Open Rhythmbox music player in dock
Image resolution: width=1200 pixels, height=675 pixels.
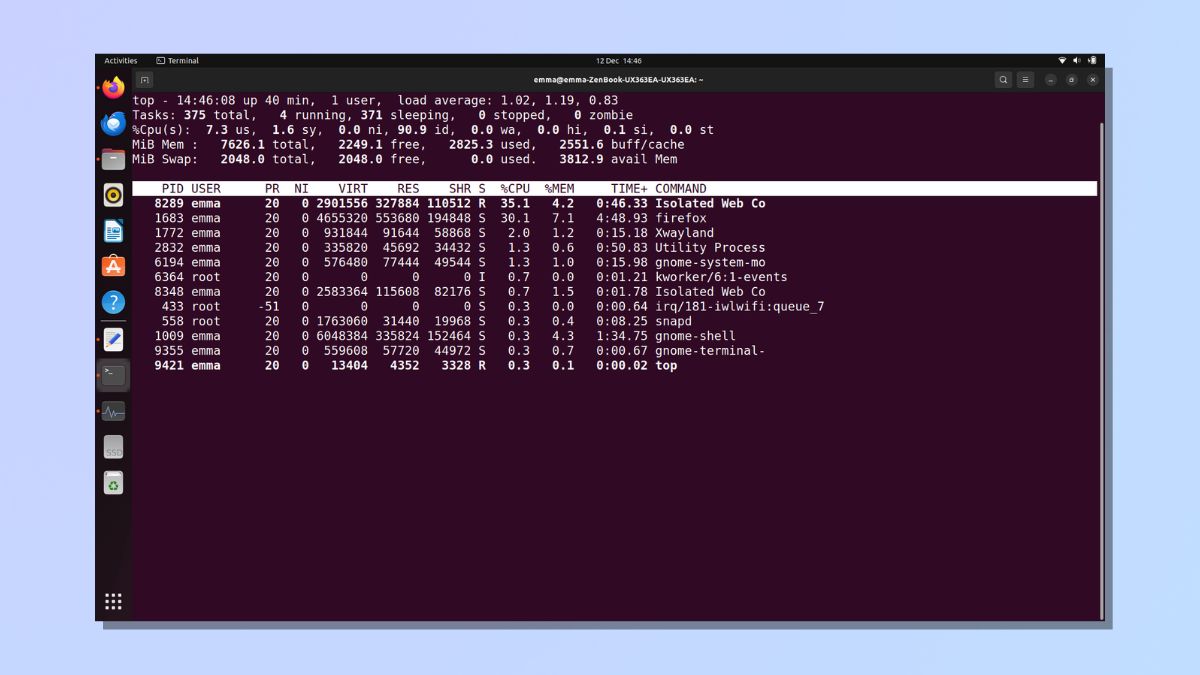tap(114, 195)
